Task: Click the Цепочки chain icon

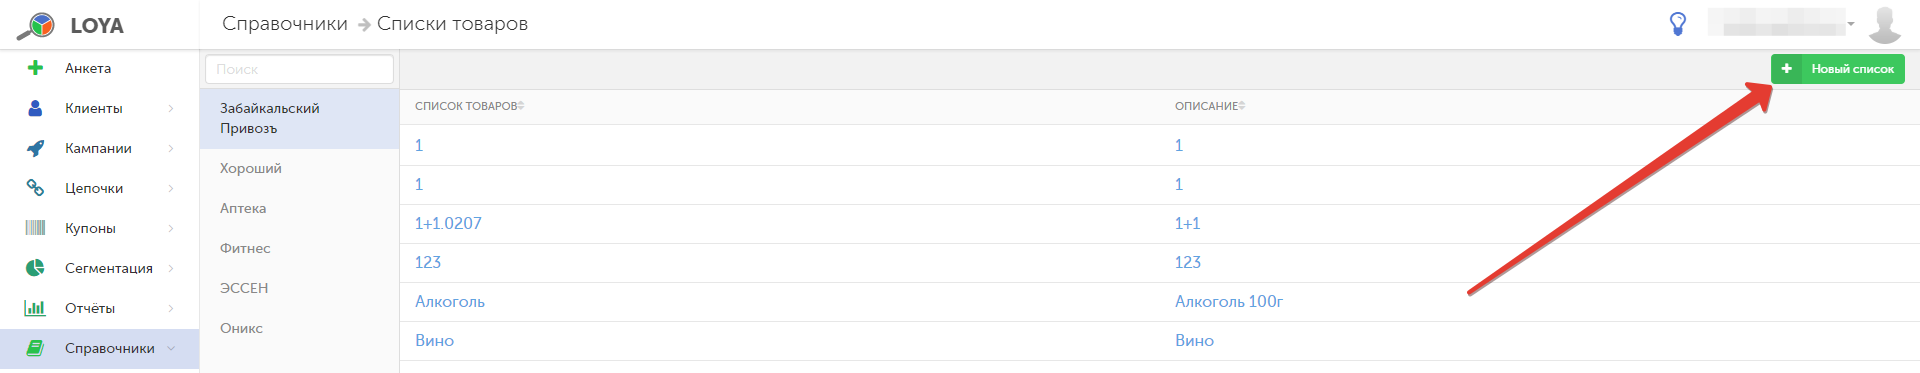Action: [x=35, y=188]
